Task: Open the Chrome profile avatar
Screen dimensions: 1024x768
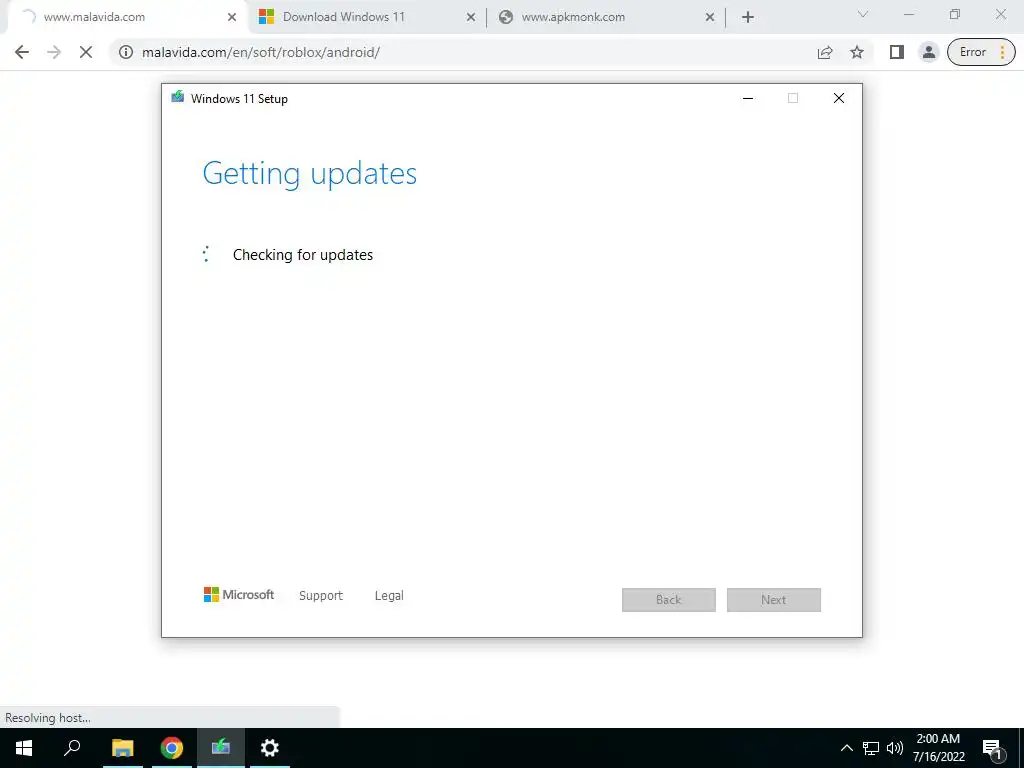Action: click(x=928, y=52)
